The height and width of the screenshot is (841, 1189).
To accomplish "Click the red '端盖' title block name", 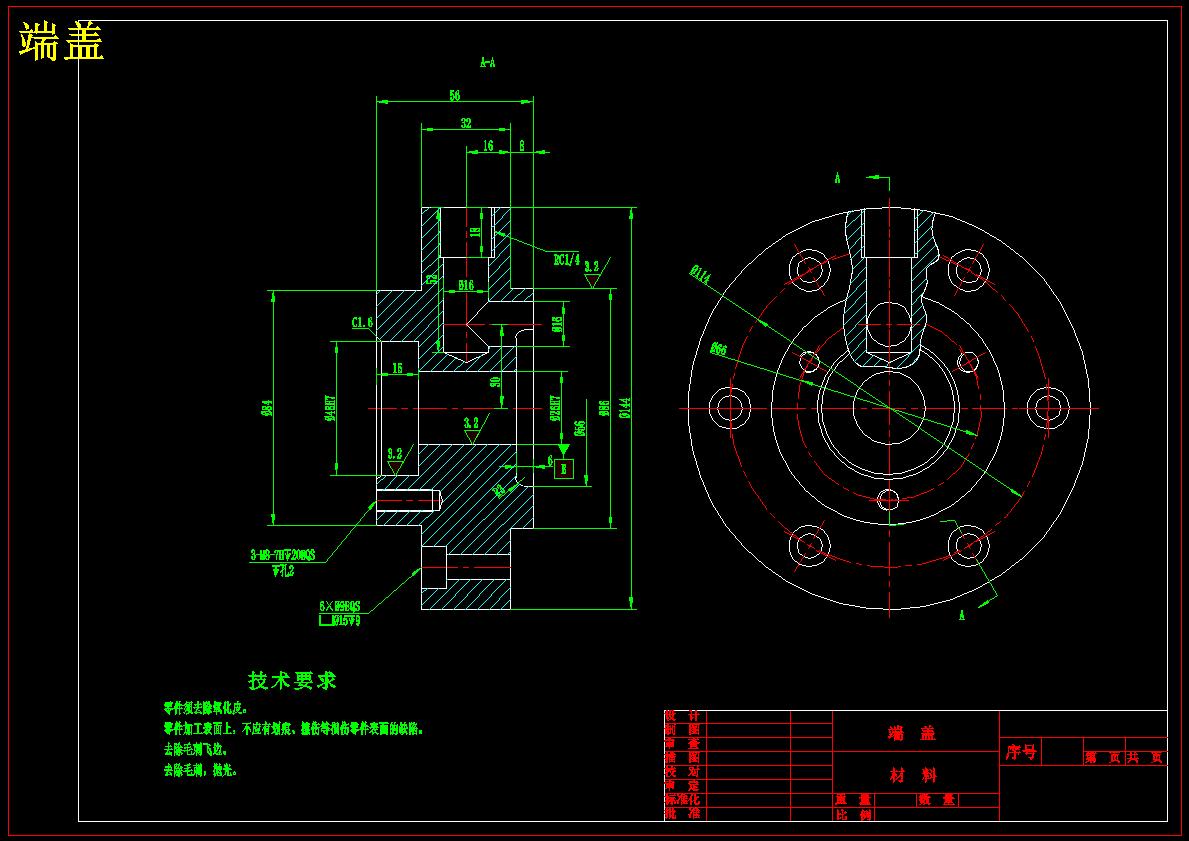I will 912,733.
